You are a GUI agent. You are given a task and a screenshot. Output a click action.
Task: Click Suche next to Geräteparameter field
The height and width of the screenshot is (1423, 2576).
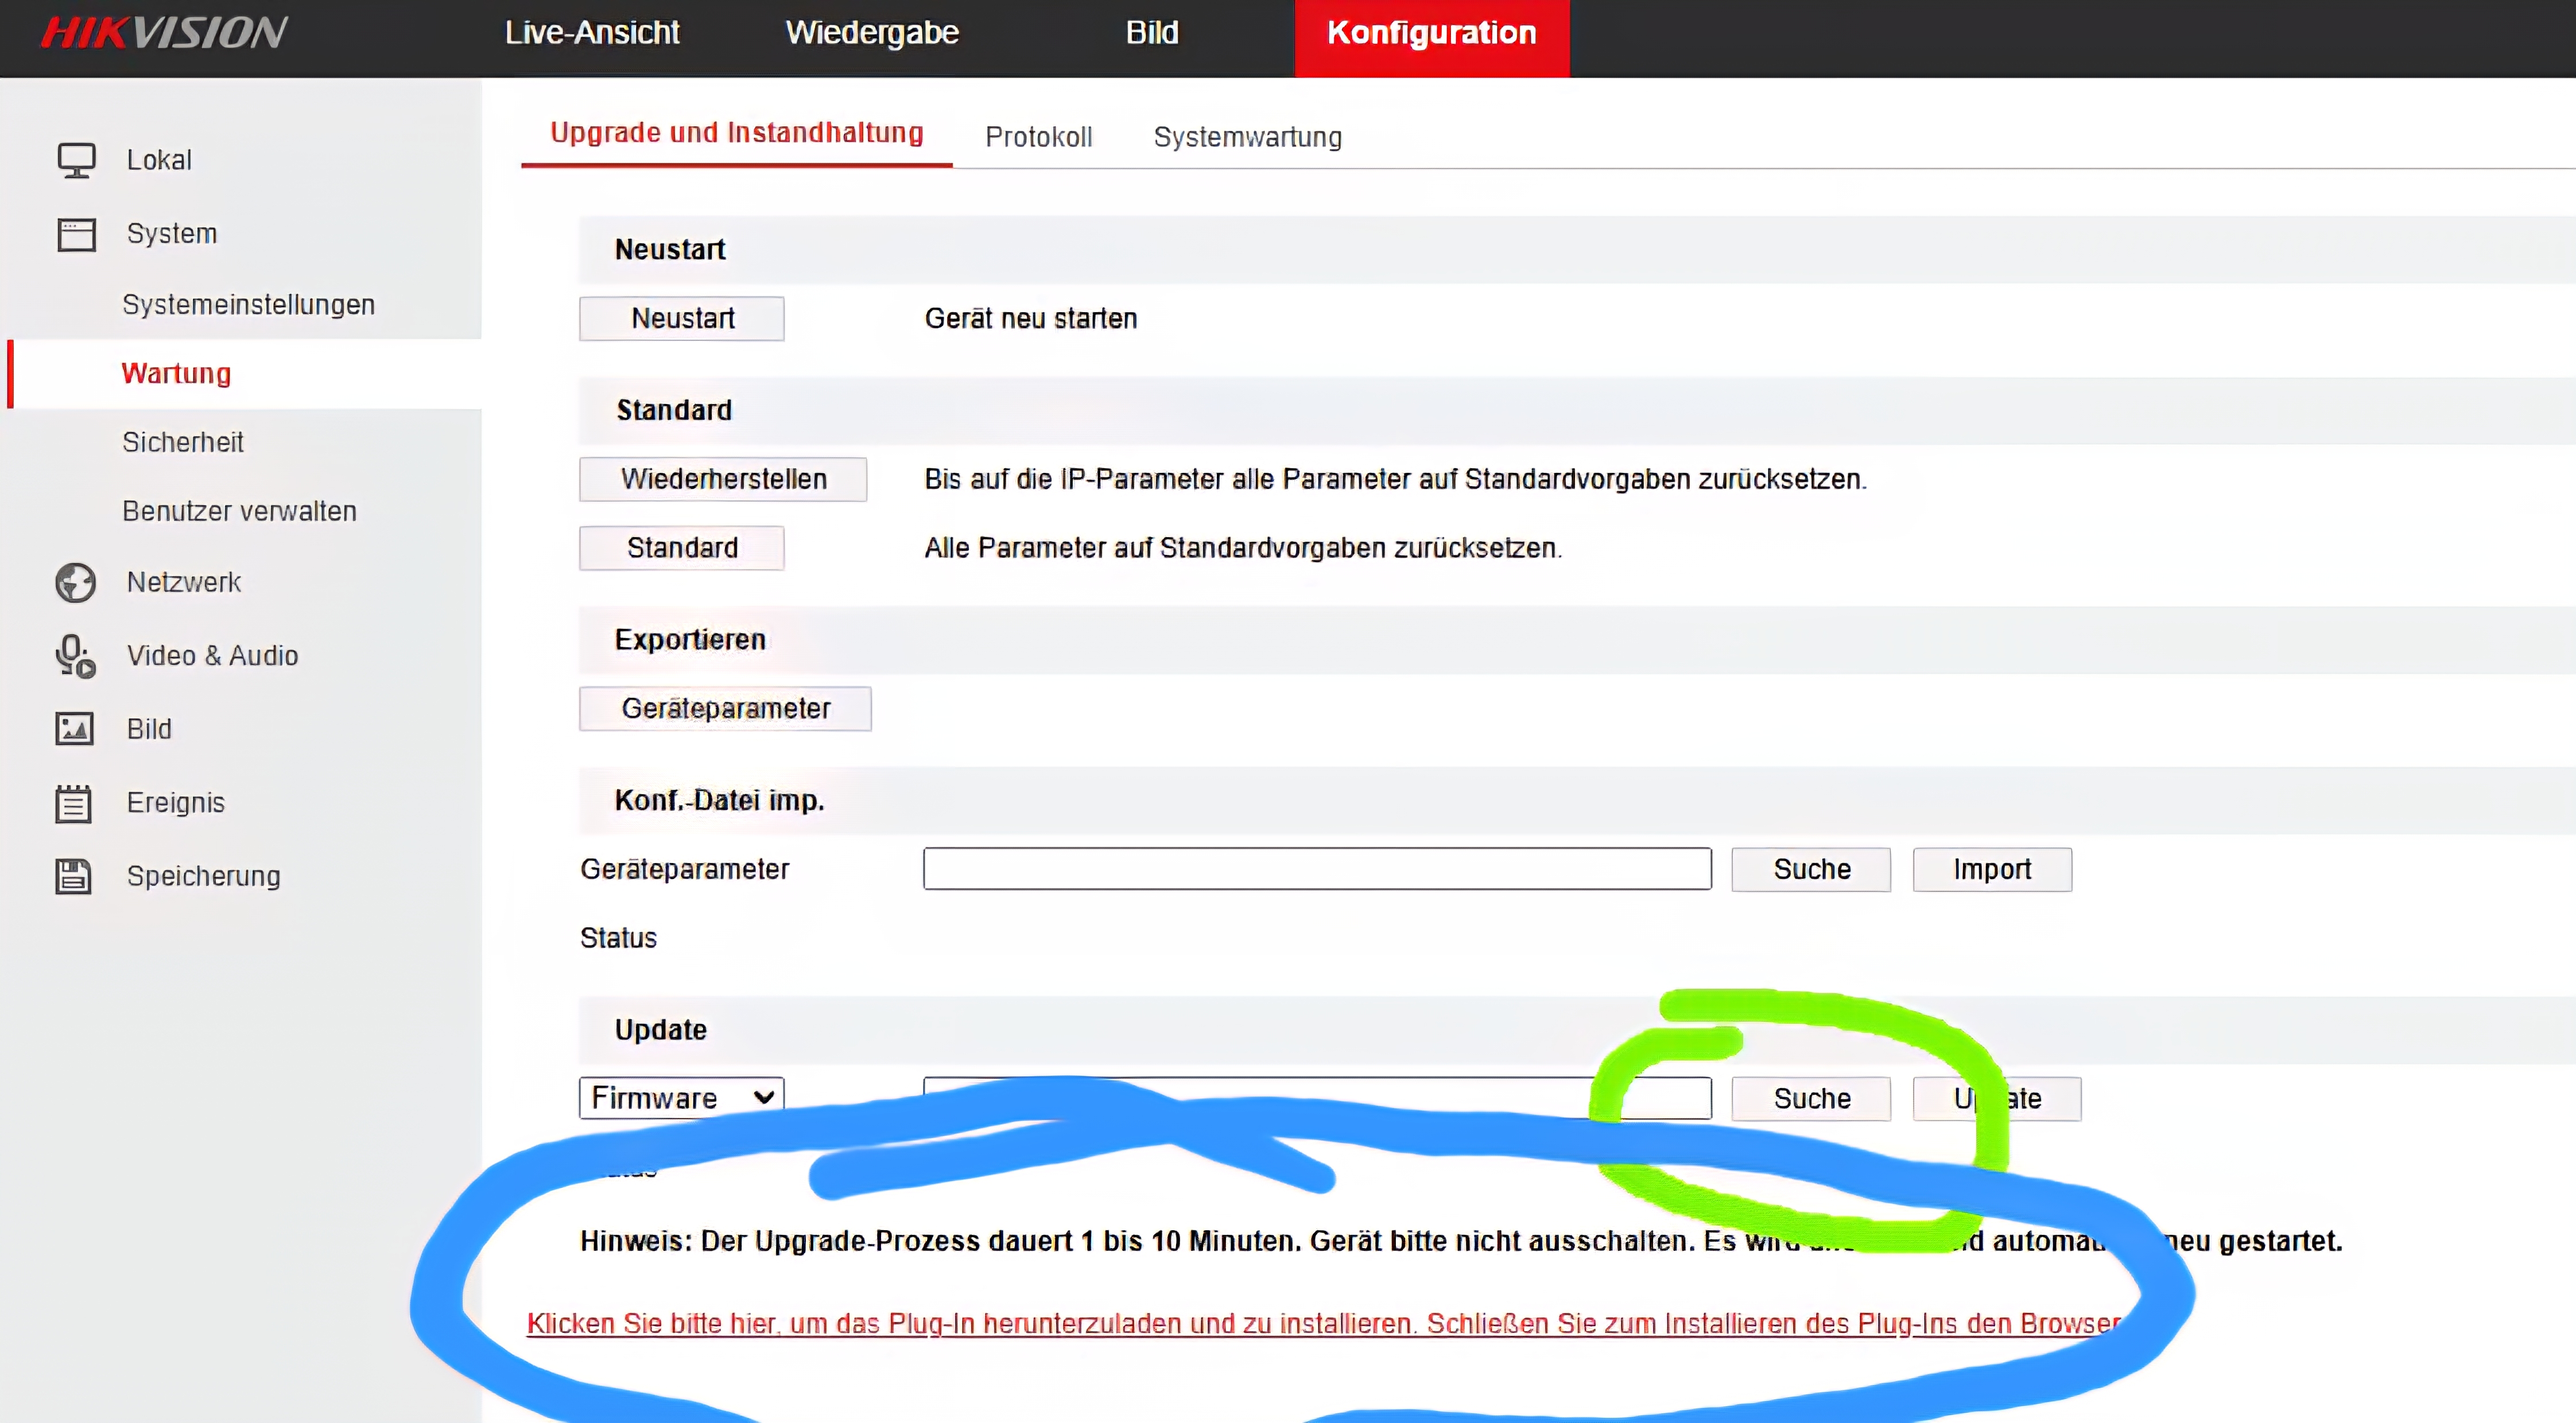(1811, 869)
